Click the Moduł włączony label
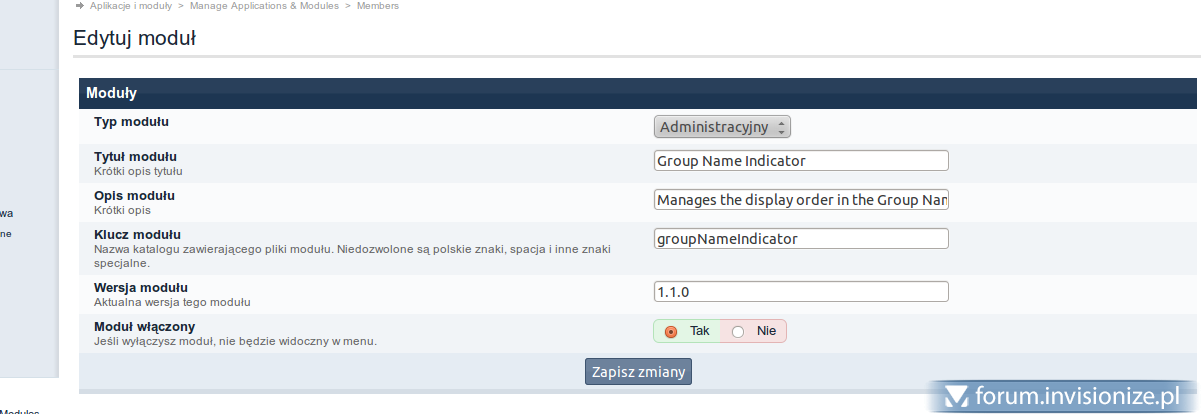Image resolution: width=1201 pixels, height=414 pixels. (144, 326)
